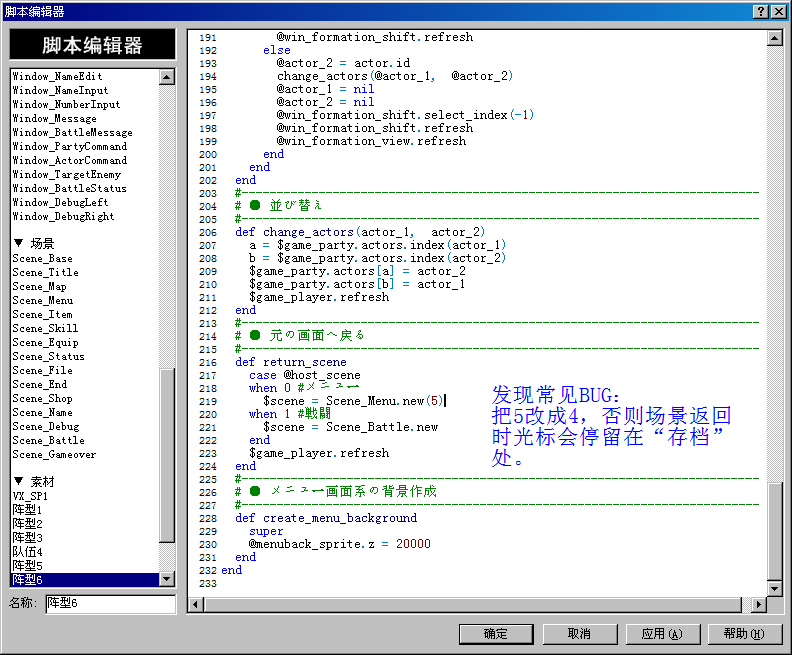The height and width of the screenshot is (655, 792).
Task: Click line 206 def change_actors code
Action: [360, 232]
